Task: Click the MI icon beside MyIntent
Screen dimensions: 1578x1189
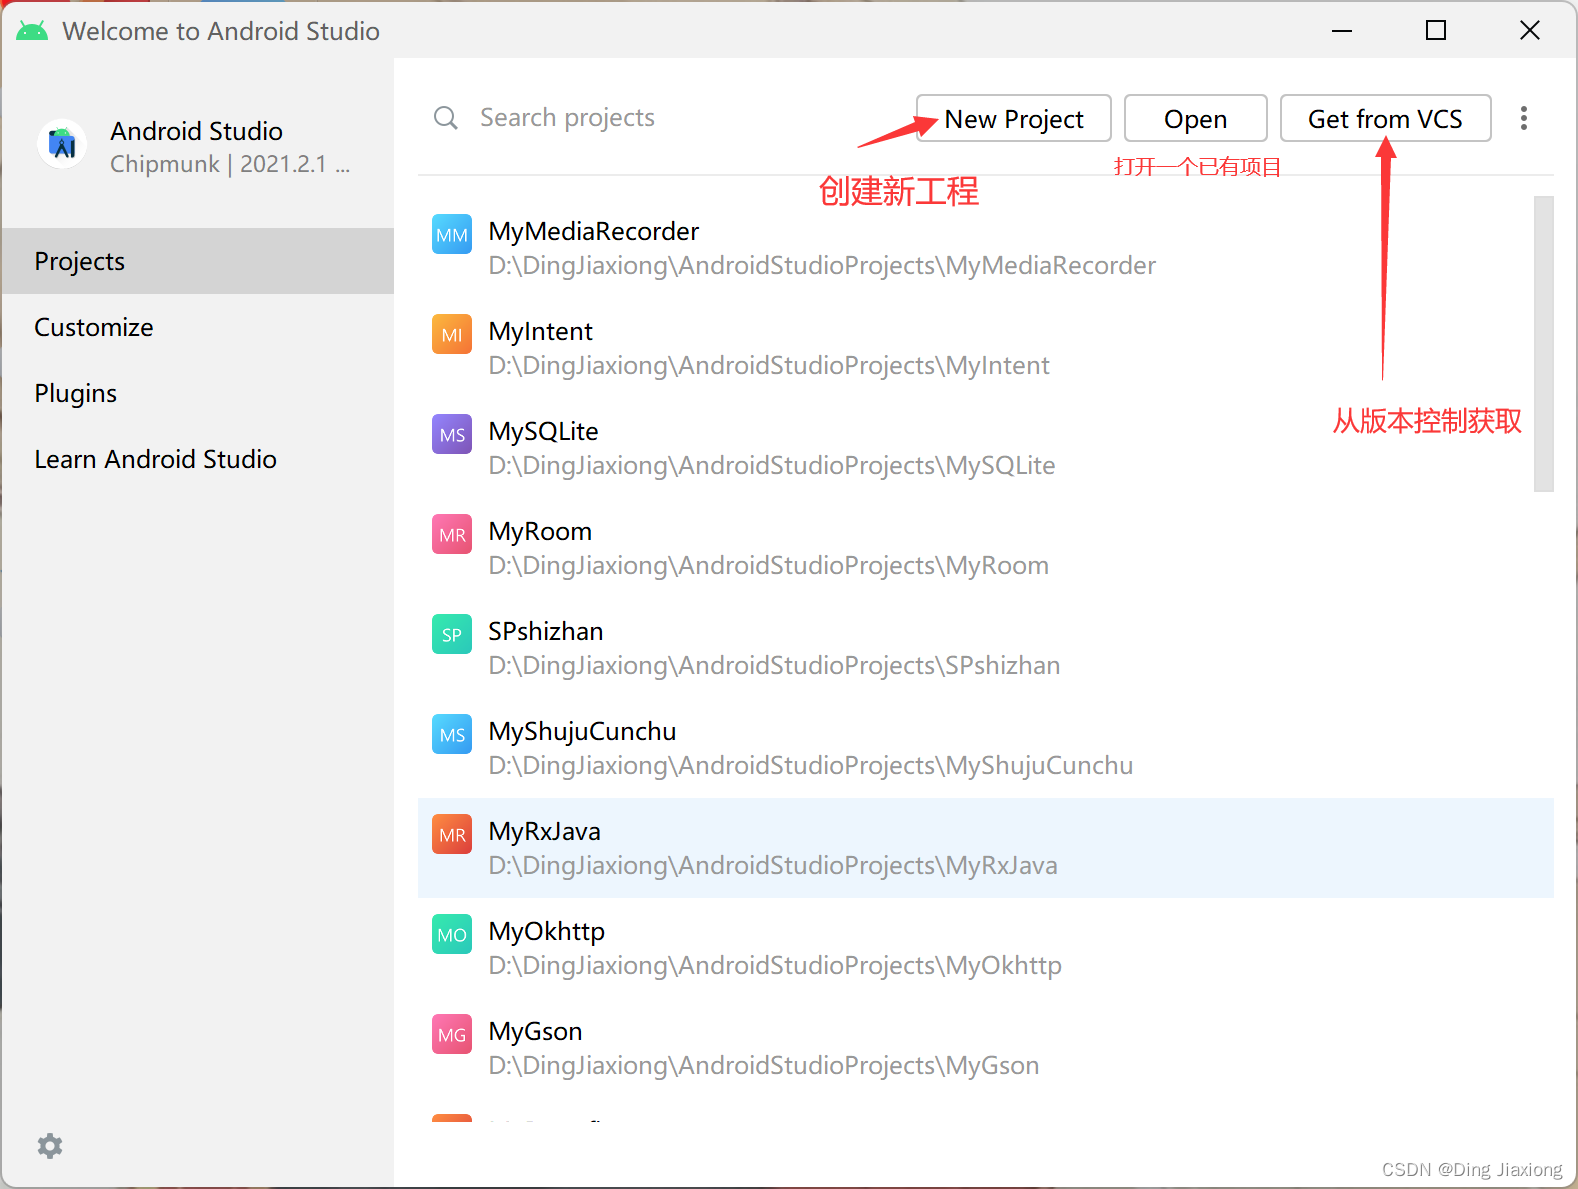Action: tap(452, 335)
